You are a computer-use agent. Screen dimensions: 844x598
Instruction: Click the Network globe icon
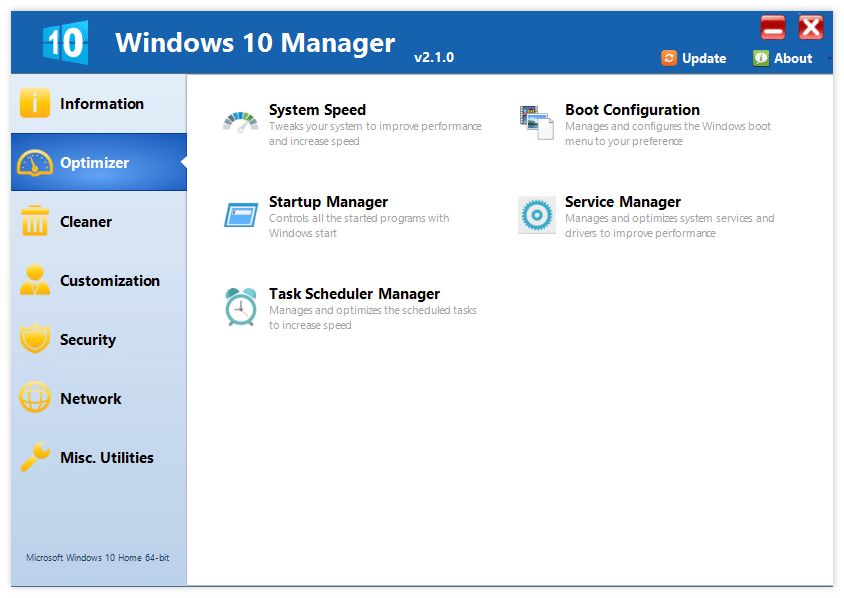coord(35,398)
